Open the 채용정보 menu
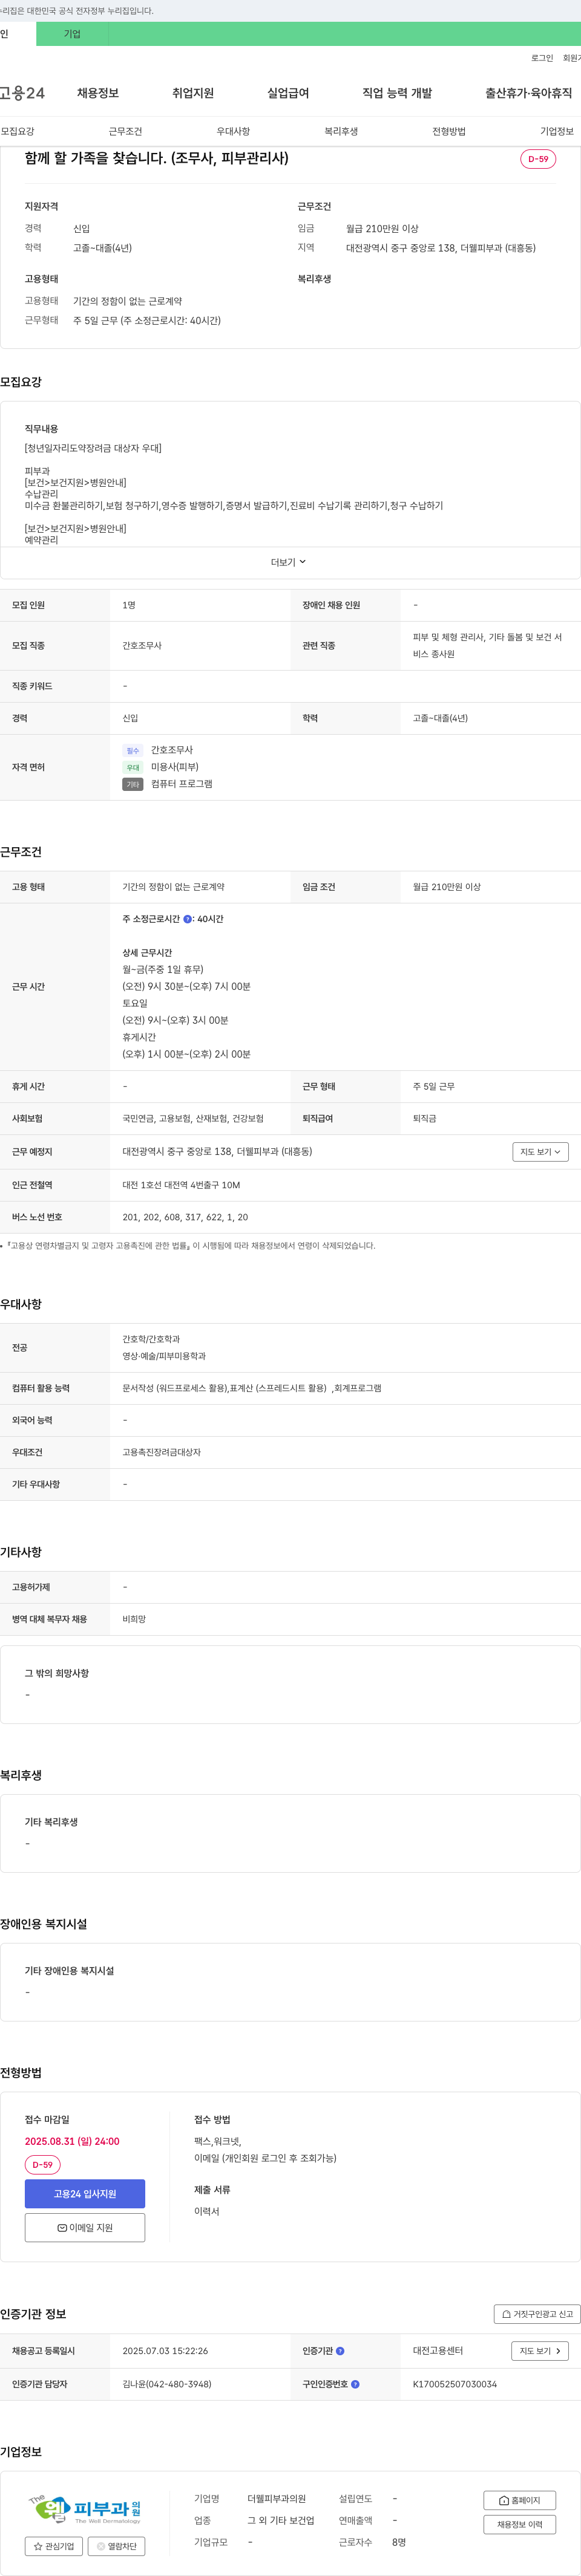The image size is (581, 2576). (x=98, y=93)
